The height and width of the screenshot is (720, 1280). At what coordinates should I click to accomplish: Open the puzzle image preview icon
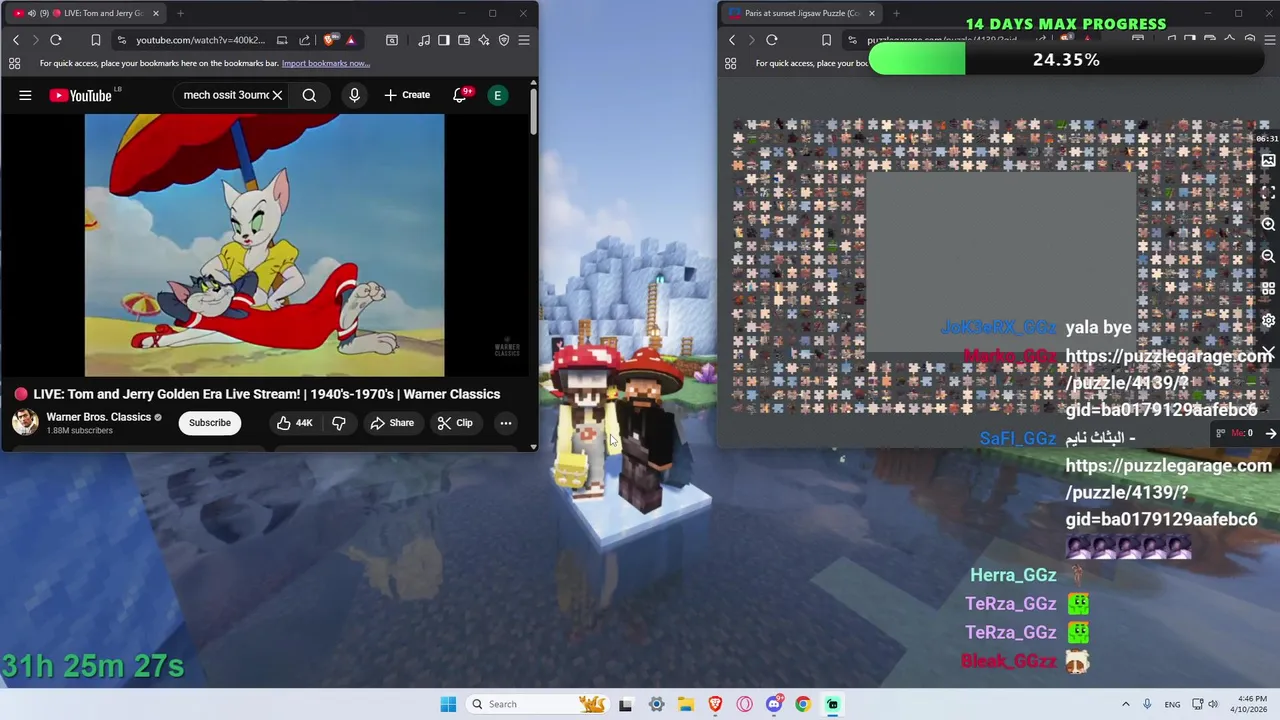tap(1268, 160)
